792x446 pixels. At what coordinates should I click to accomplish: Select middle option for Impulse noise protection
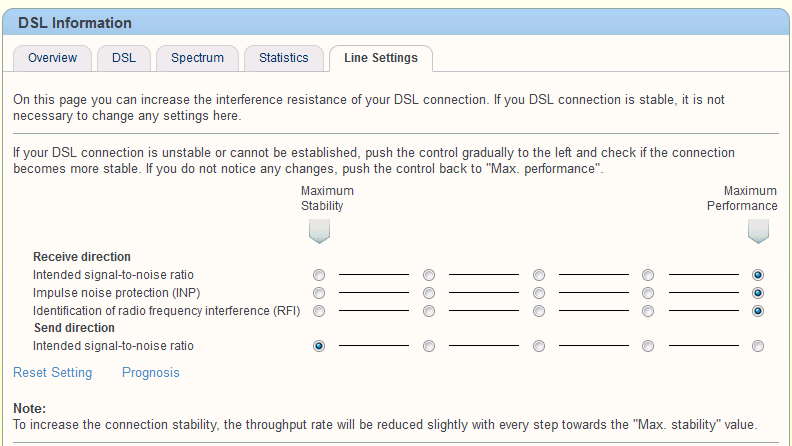[539, 293]
